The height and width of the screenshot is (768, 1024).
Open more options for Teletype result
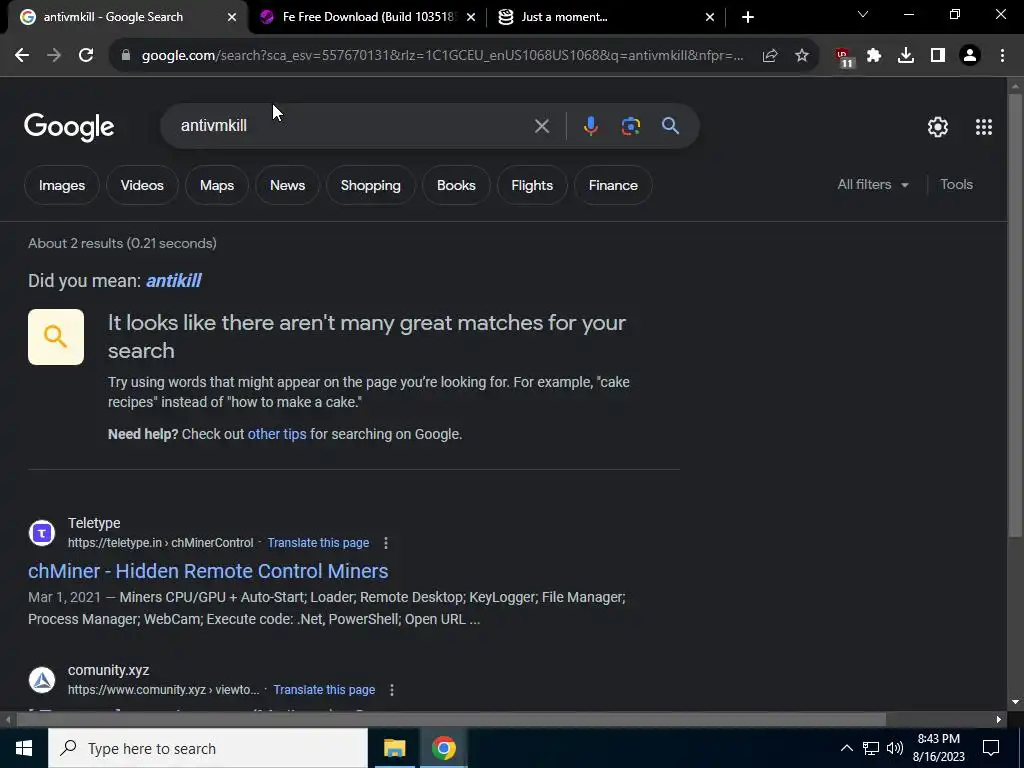coord(386,543)
